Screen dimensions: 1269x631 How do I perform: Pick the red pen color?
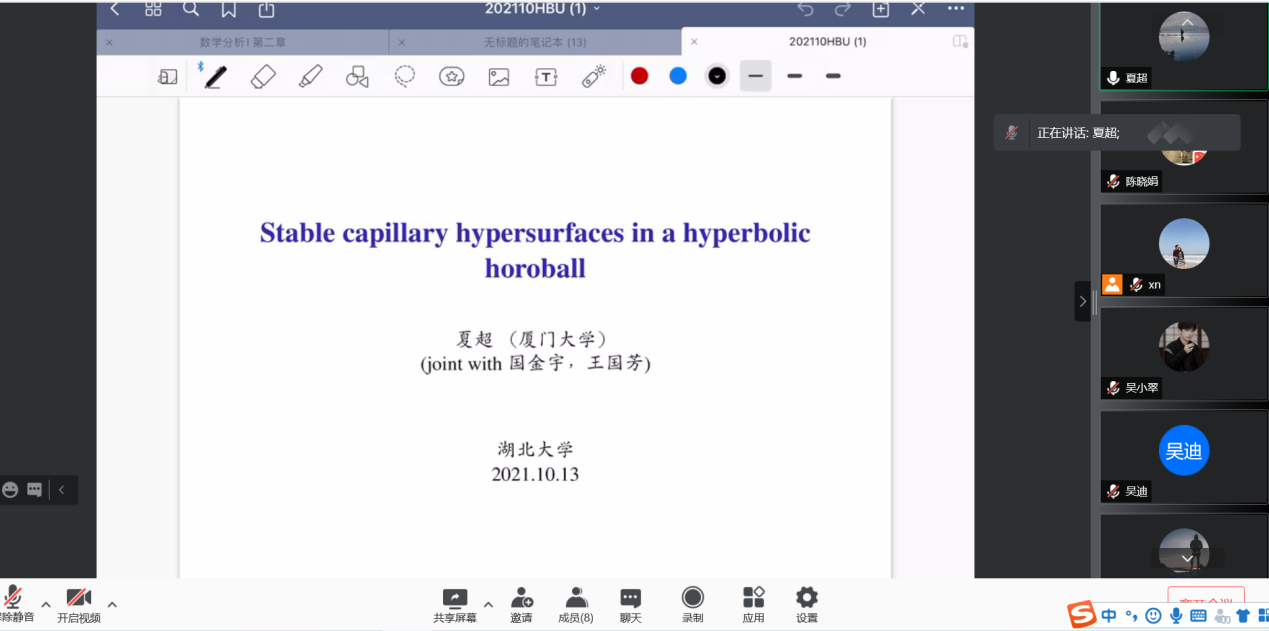click(x=640, y=76)
